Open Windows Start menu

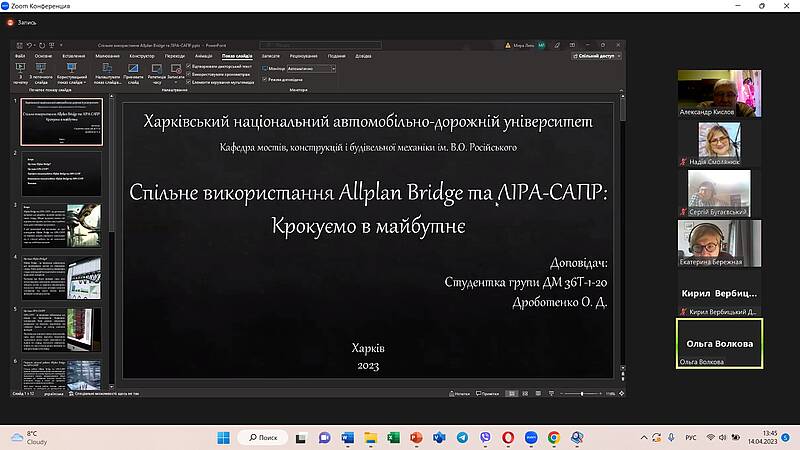point(223,438)
